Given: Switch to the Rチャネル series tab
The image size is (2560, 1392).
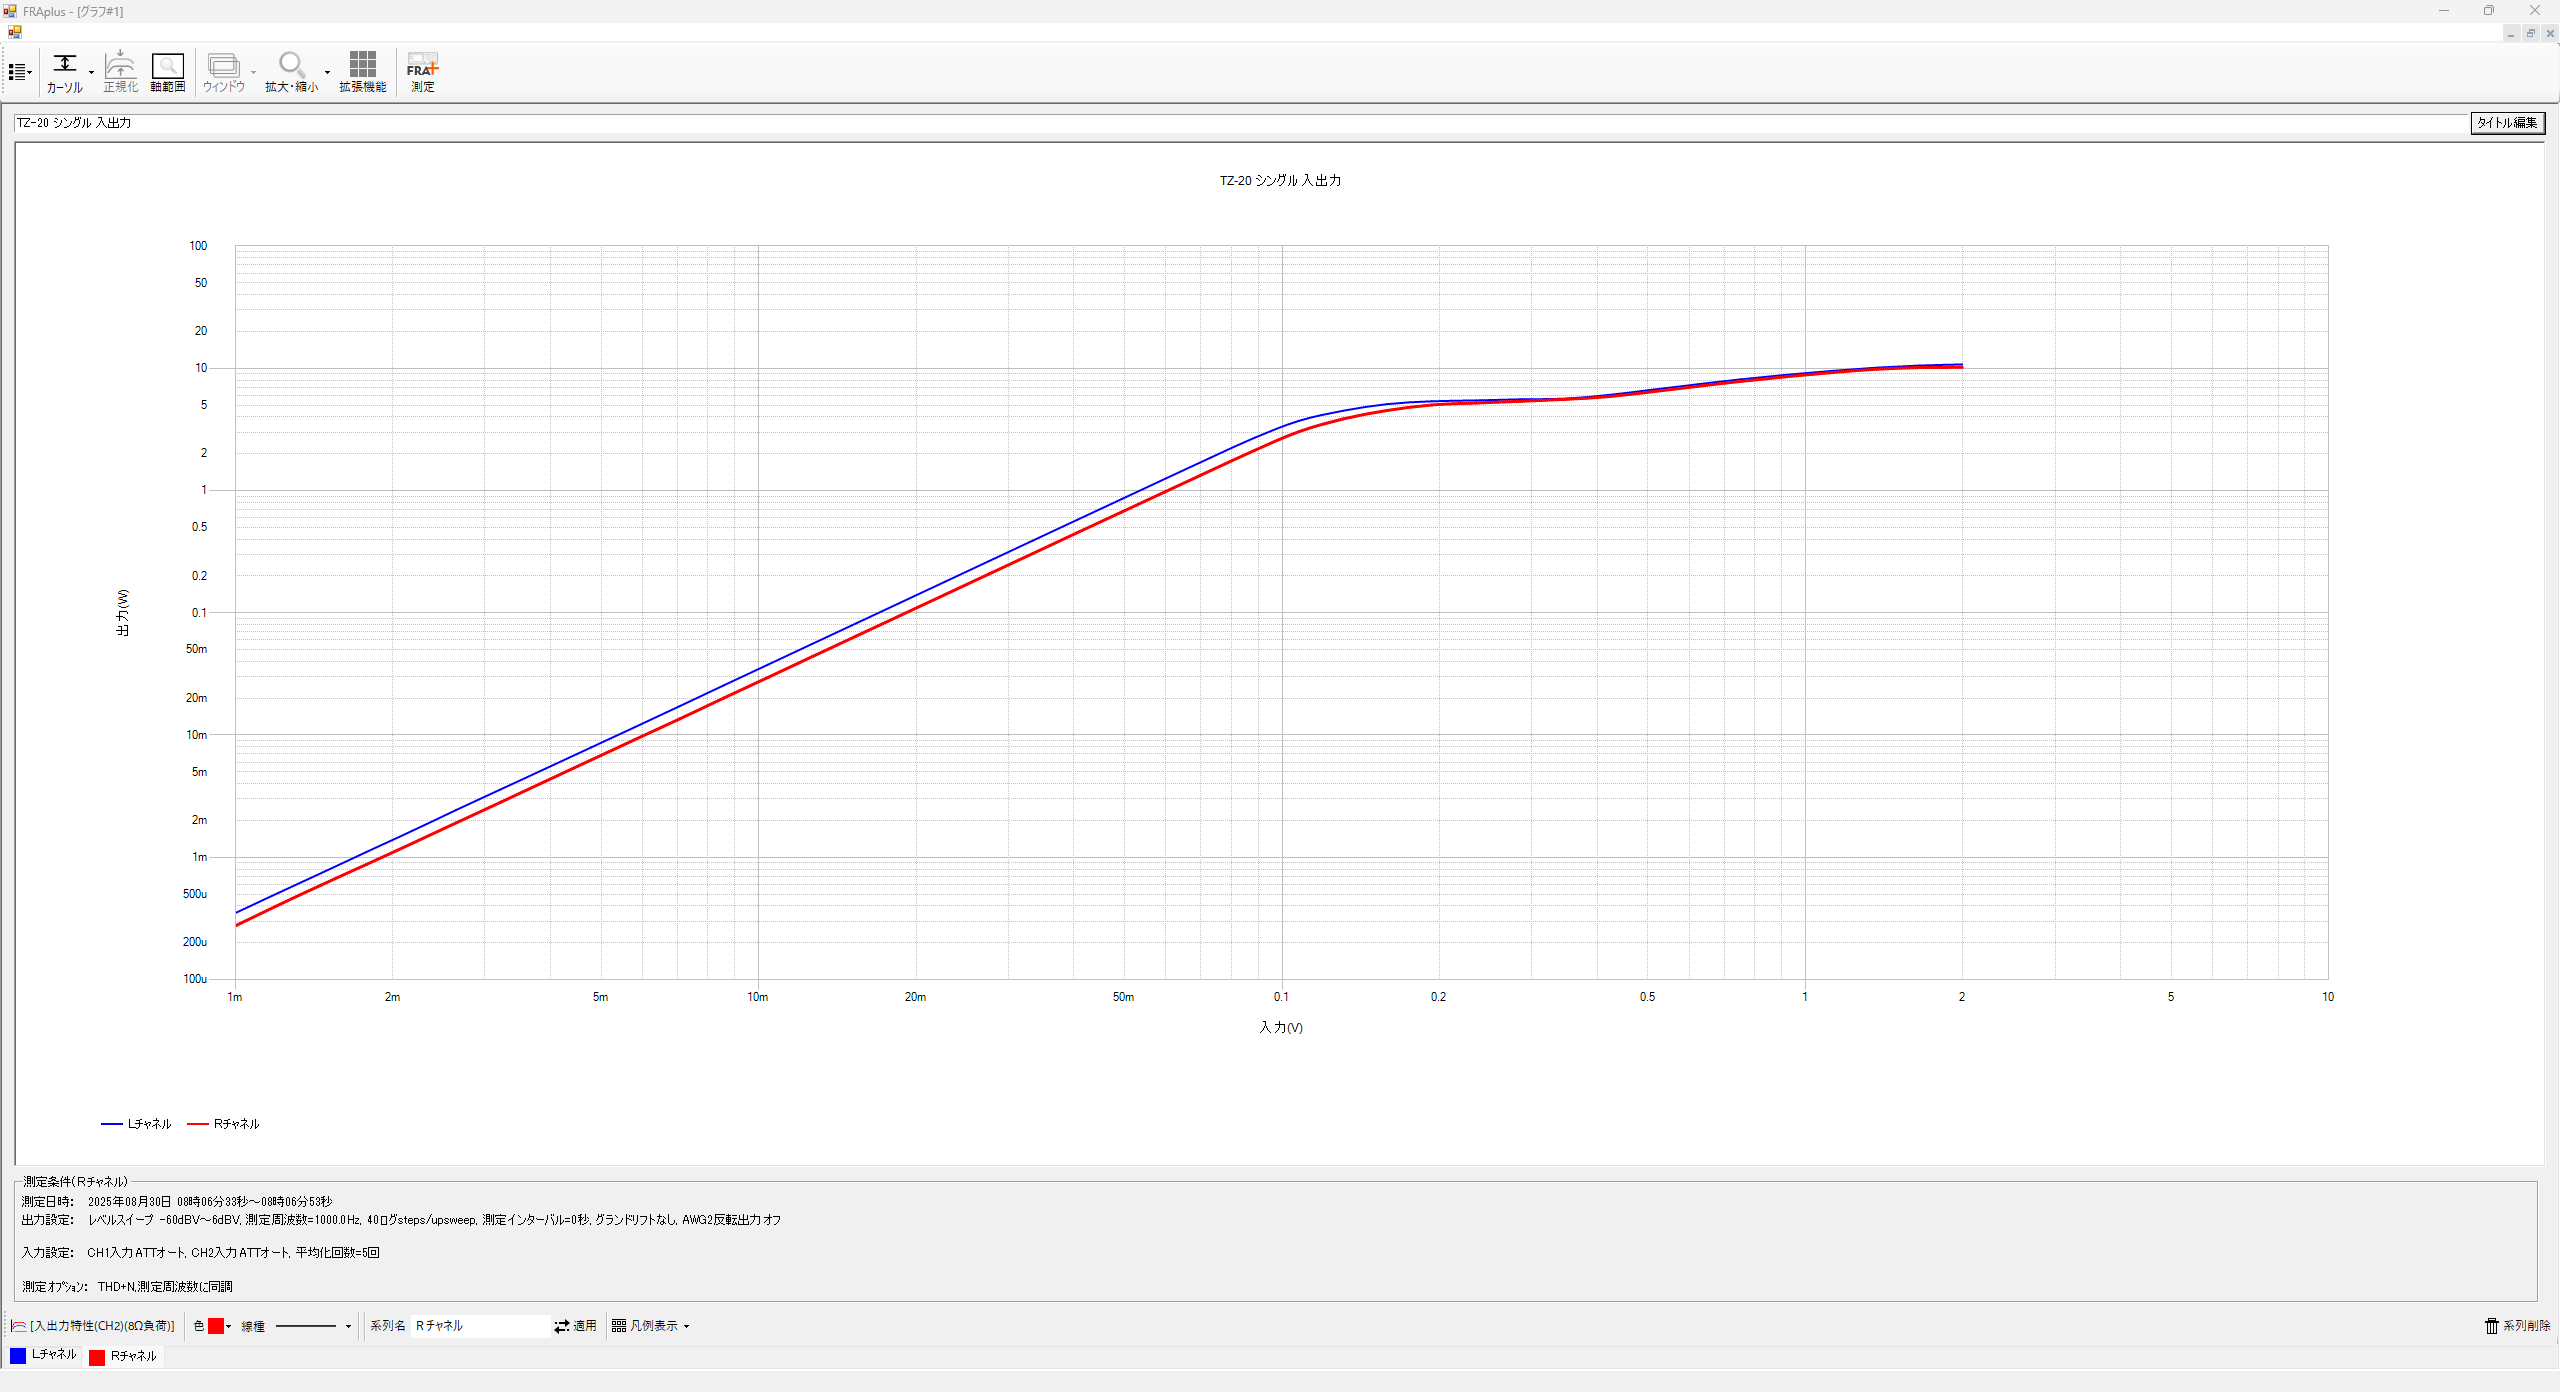Looking at the screenshot, I should tap(123, 1356).
